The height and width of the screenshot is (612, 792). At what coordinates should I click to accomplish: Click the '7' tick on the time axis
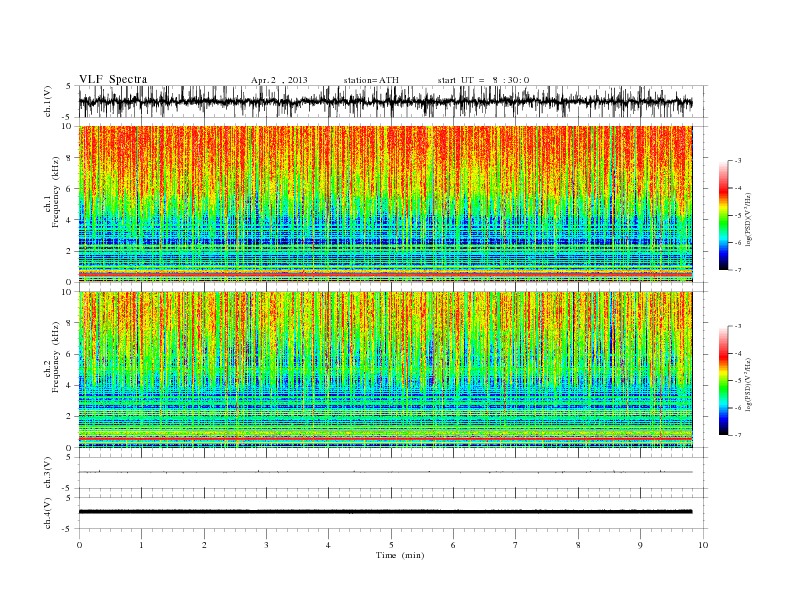[x=515, y=545]
